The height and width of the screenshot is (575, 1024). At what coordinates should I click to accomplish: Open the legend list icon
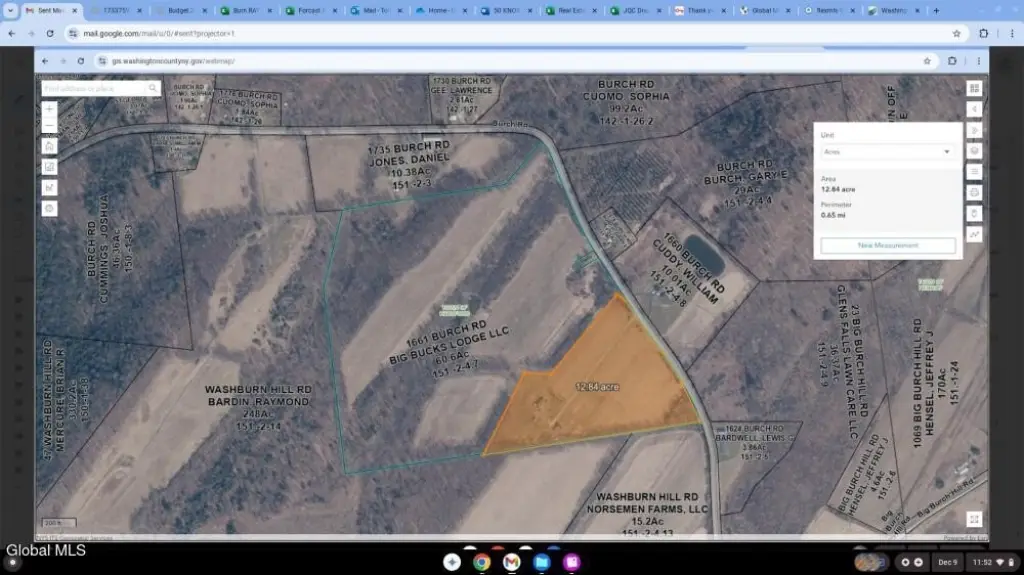point(974,171)
